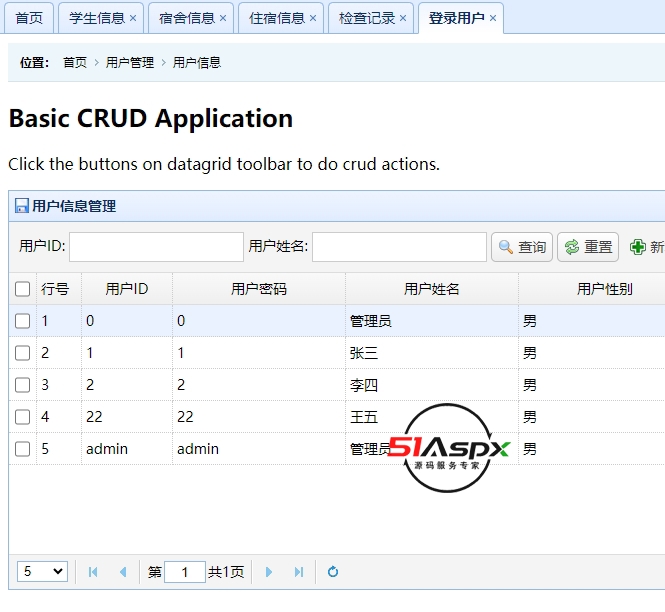Refresh the datagrid with reload icon

pos(333,572)
